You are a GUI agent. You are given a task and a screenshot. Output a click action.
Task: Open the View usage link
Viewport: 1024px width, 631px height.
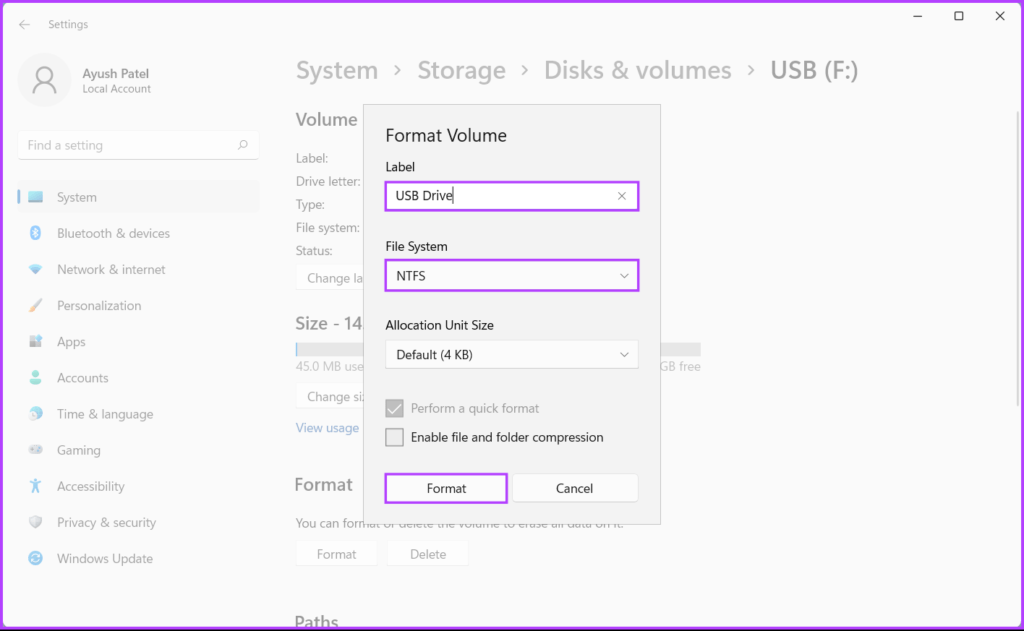pyautogui.click(x=327, y=427)
